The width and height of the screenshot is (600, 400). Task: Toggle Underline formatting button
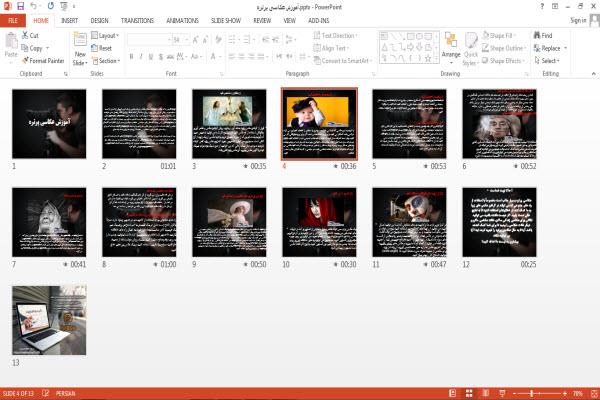(x=151, y=57)
